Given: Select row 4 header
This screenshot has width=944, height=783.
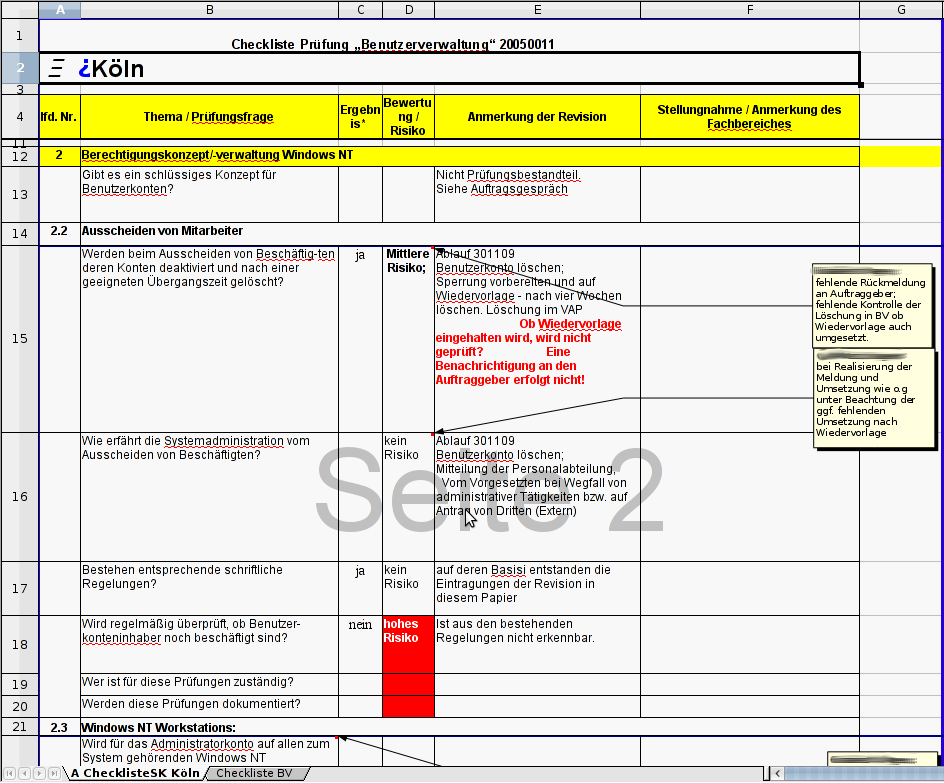Looking at the screenshot, I should (20, 117).
